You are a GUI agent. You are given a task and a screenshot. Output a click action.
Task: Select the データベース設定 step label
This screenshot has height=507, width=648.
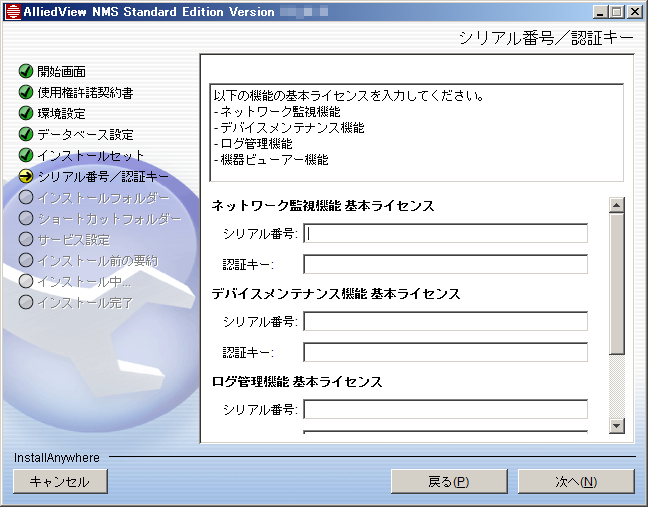click(85, 134)
